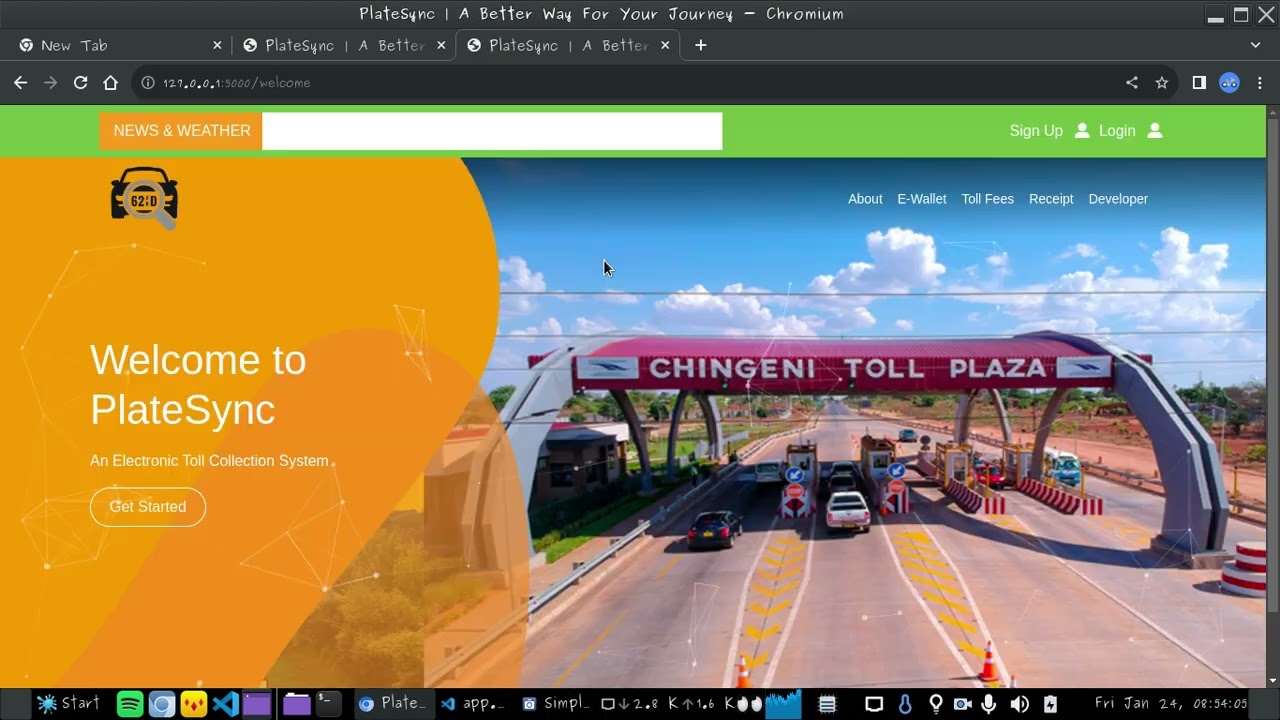Screen dimensions: 1280x720
Task: Bookmark this page with the star
Action: 1162,83
